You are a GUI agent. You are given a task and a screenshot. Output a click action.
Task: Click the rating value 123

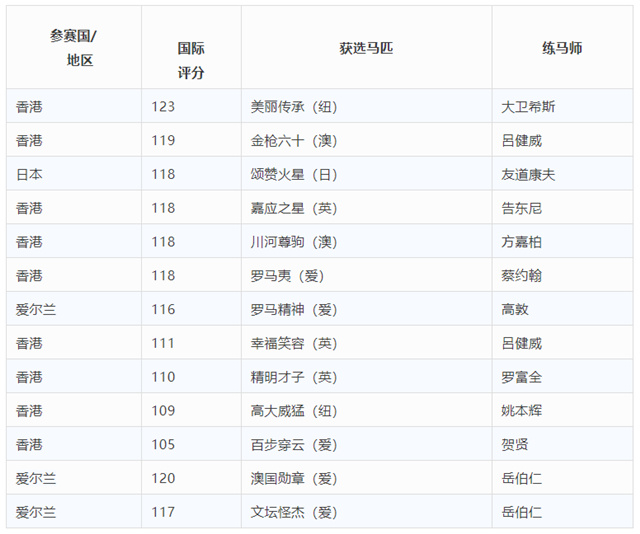coord(163,106)
